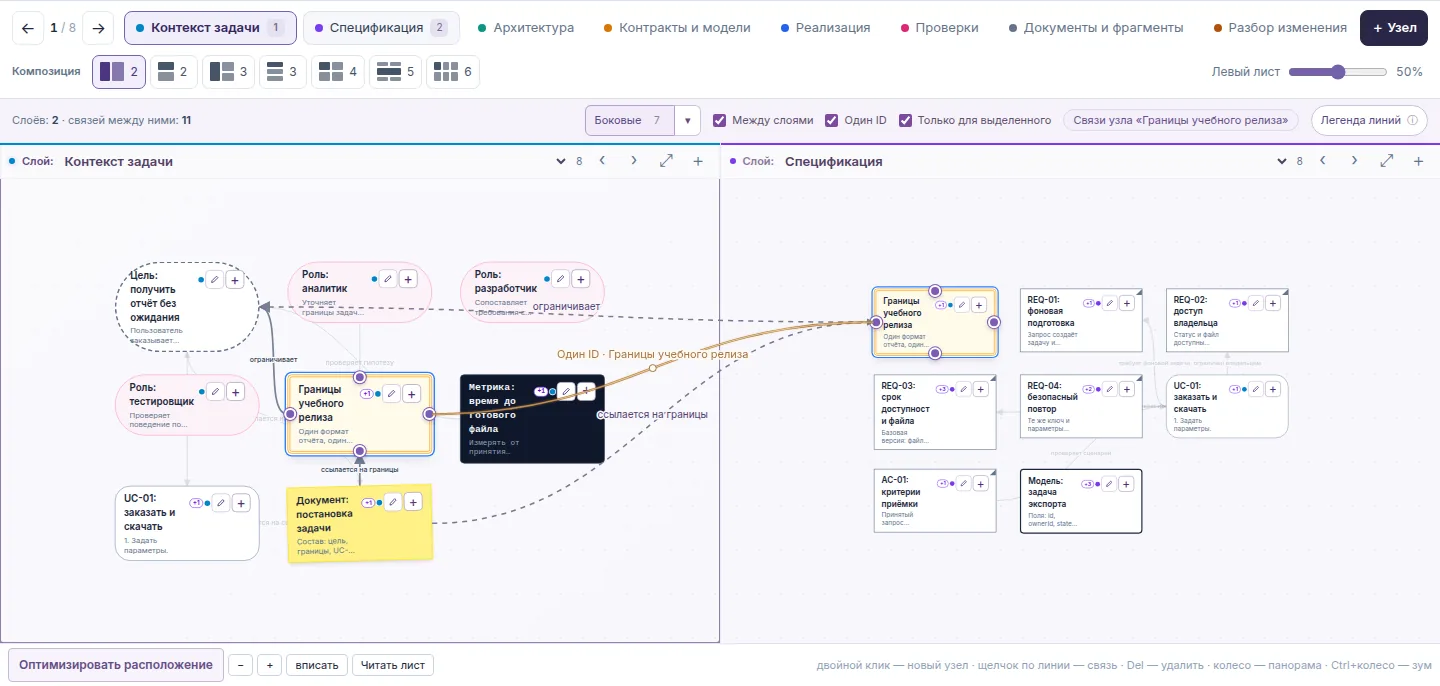Expand the layer picker chevron in Спецификация header
This screenshot has height=686, width=1440.
(1282, 161)
